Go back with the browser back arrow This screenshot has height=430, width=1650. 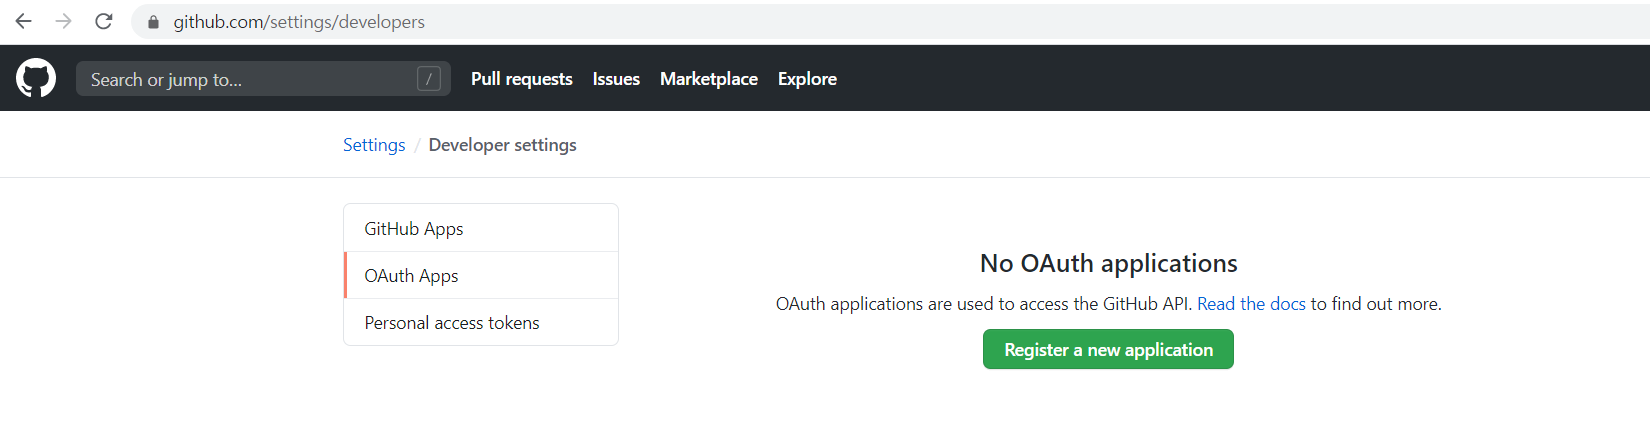24,21
